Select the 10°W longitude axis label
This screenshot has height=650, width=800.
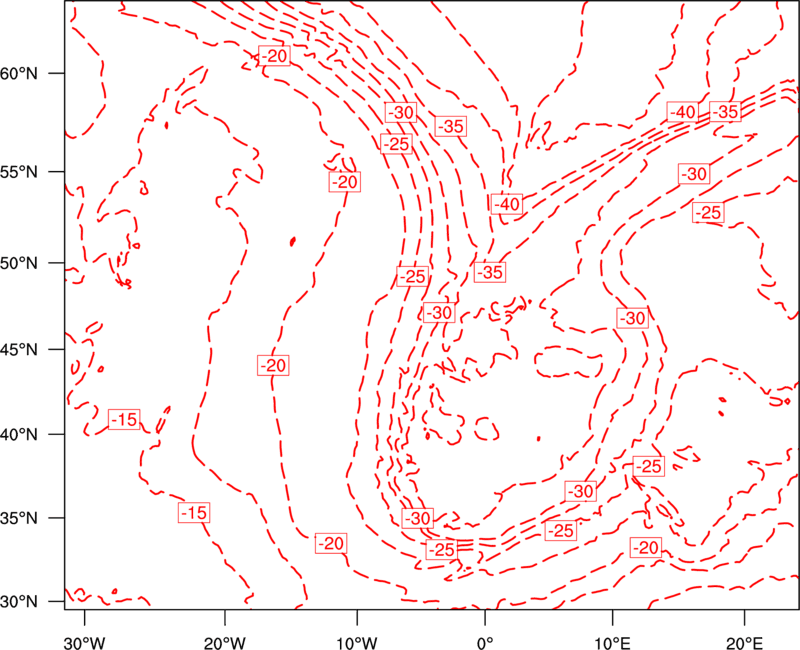pyautogui.click(x=357, y=642)
